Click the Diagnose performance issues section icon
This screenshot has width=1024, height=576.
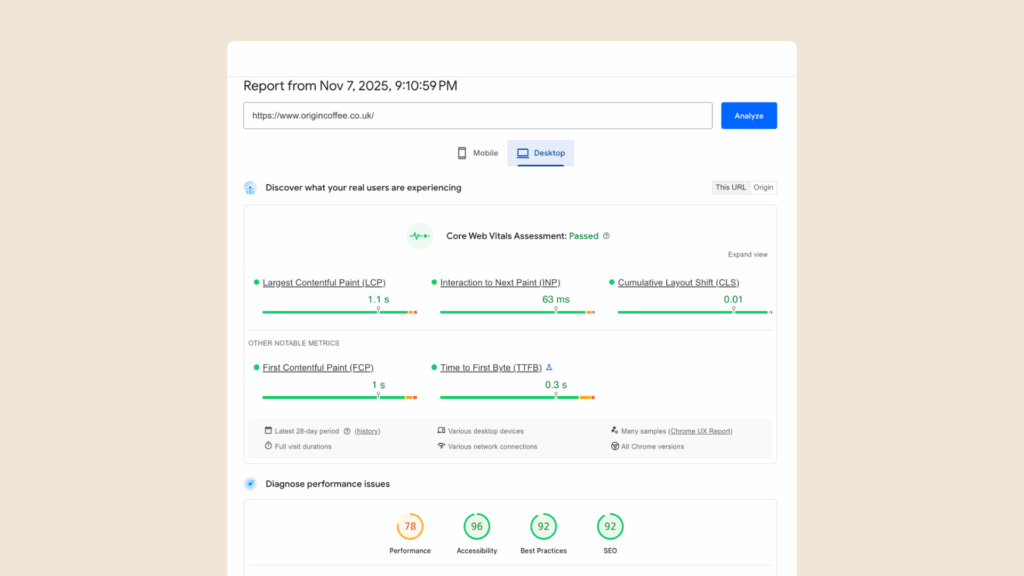[x=250, y=484]
